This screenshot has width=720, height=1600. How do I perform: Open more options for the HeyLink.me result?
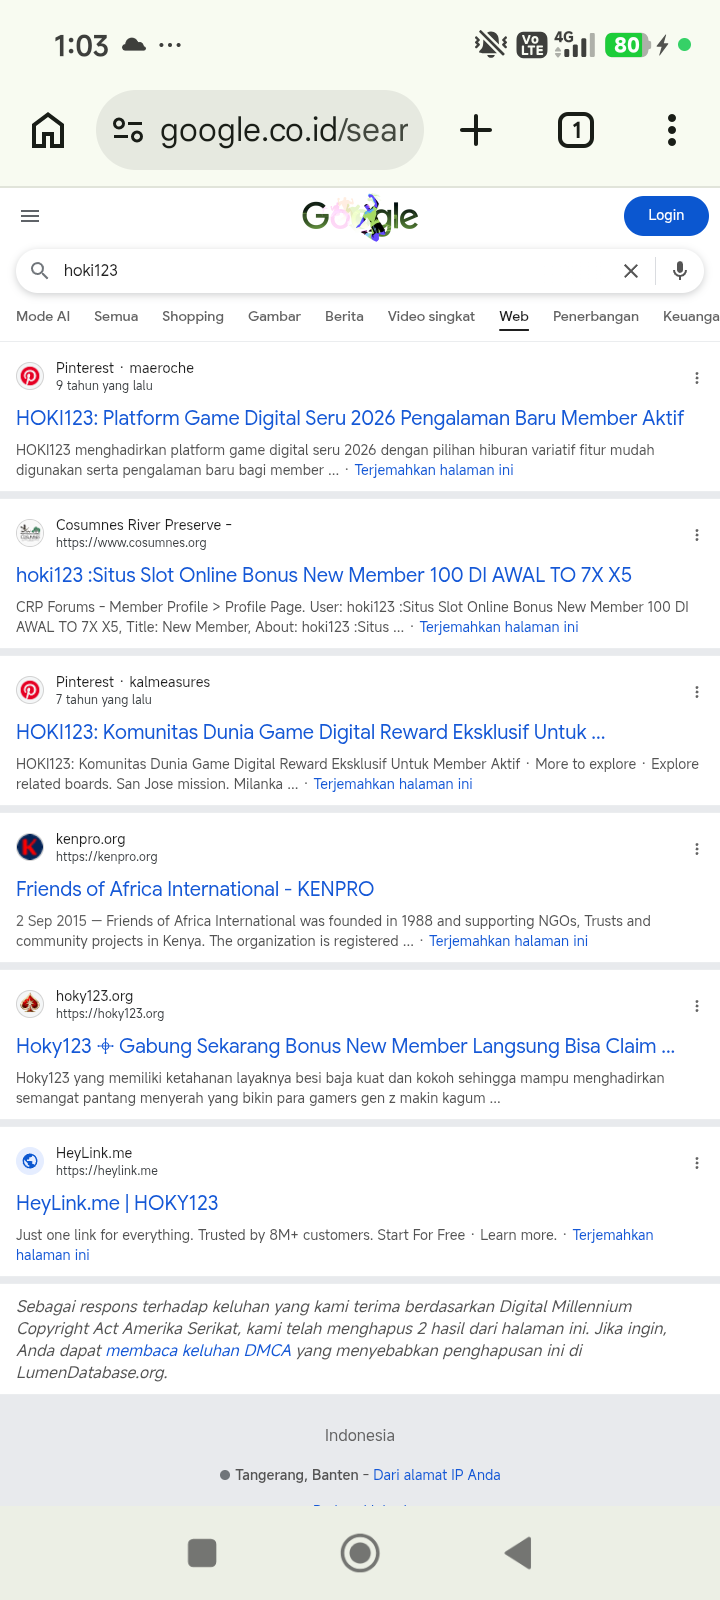697,1163
